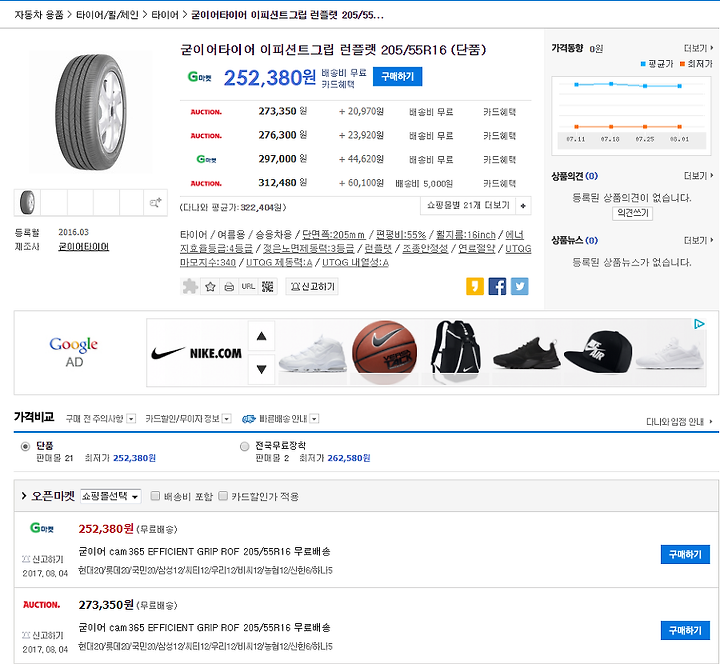Share product on Twitter
Image resolution: width=720 pixels, height=664 pixels.
pos(520,286)
